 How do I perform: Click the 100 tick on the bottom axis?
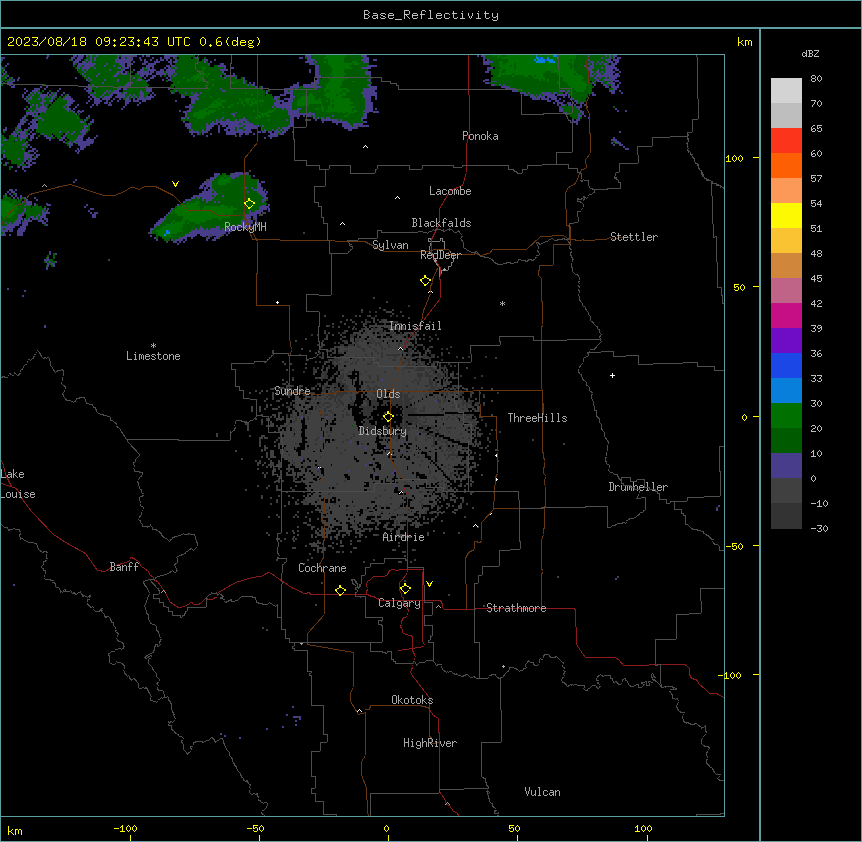click(x=643, y=828)
